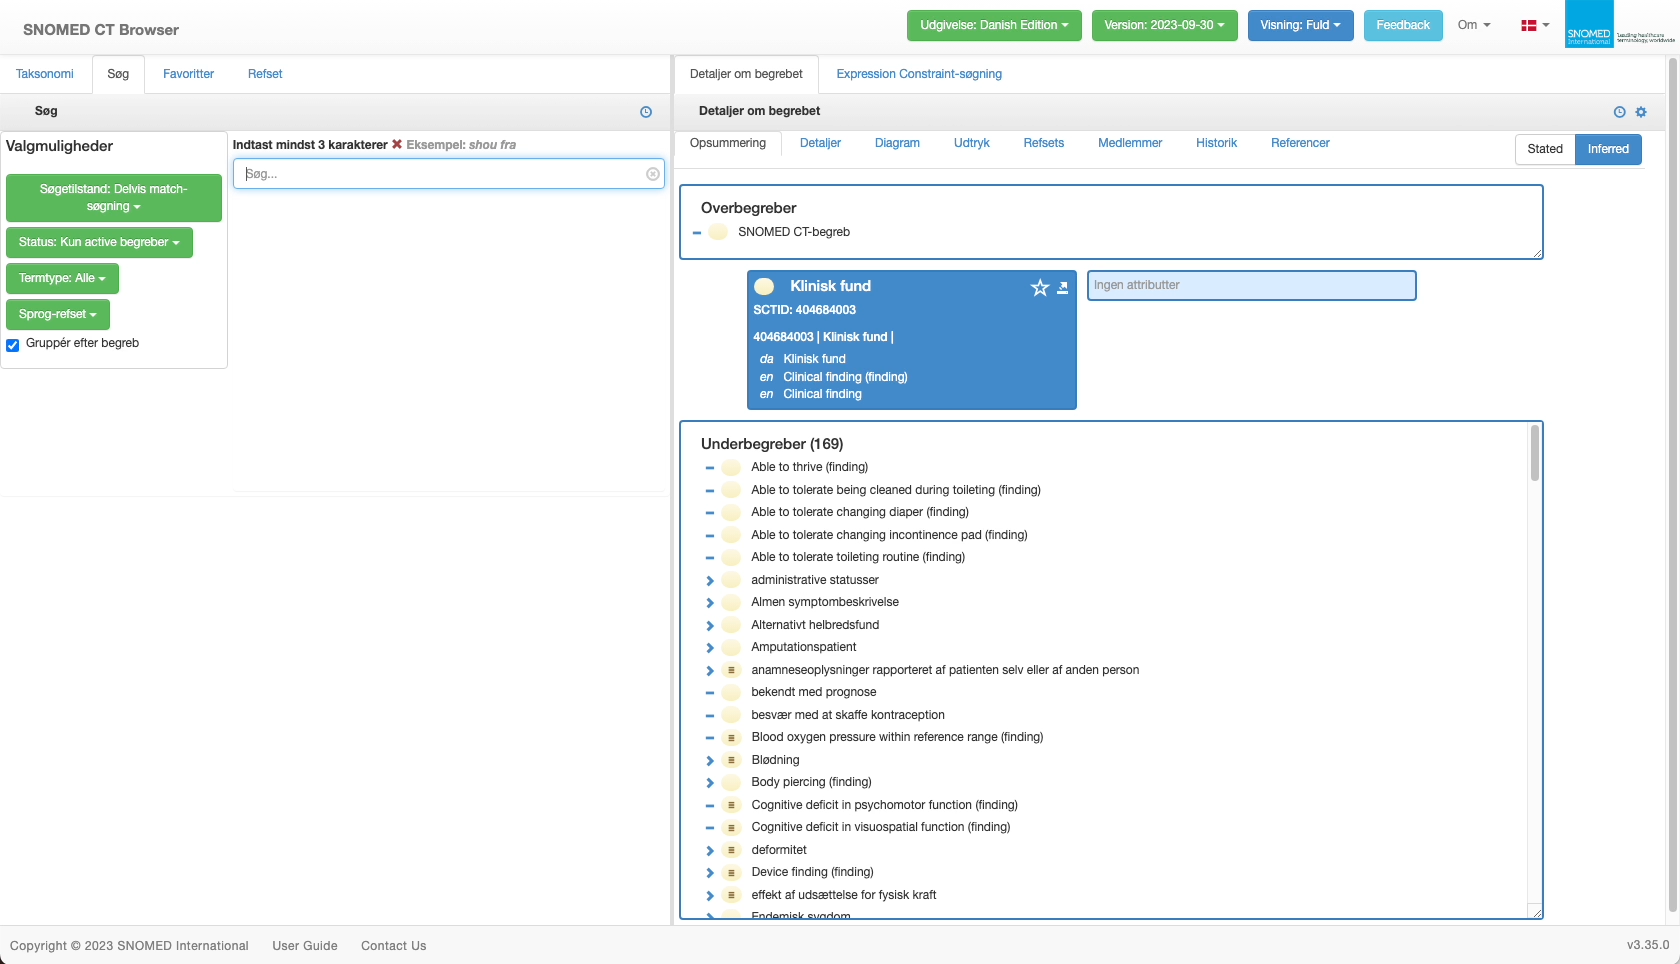Click the defined icon beside Cognitive deficit in psychomotor function
The image size is (1680, 964).
[x=731, y=805]
